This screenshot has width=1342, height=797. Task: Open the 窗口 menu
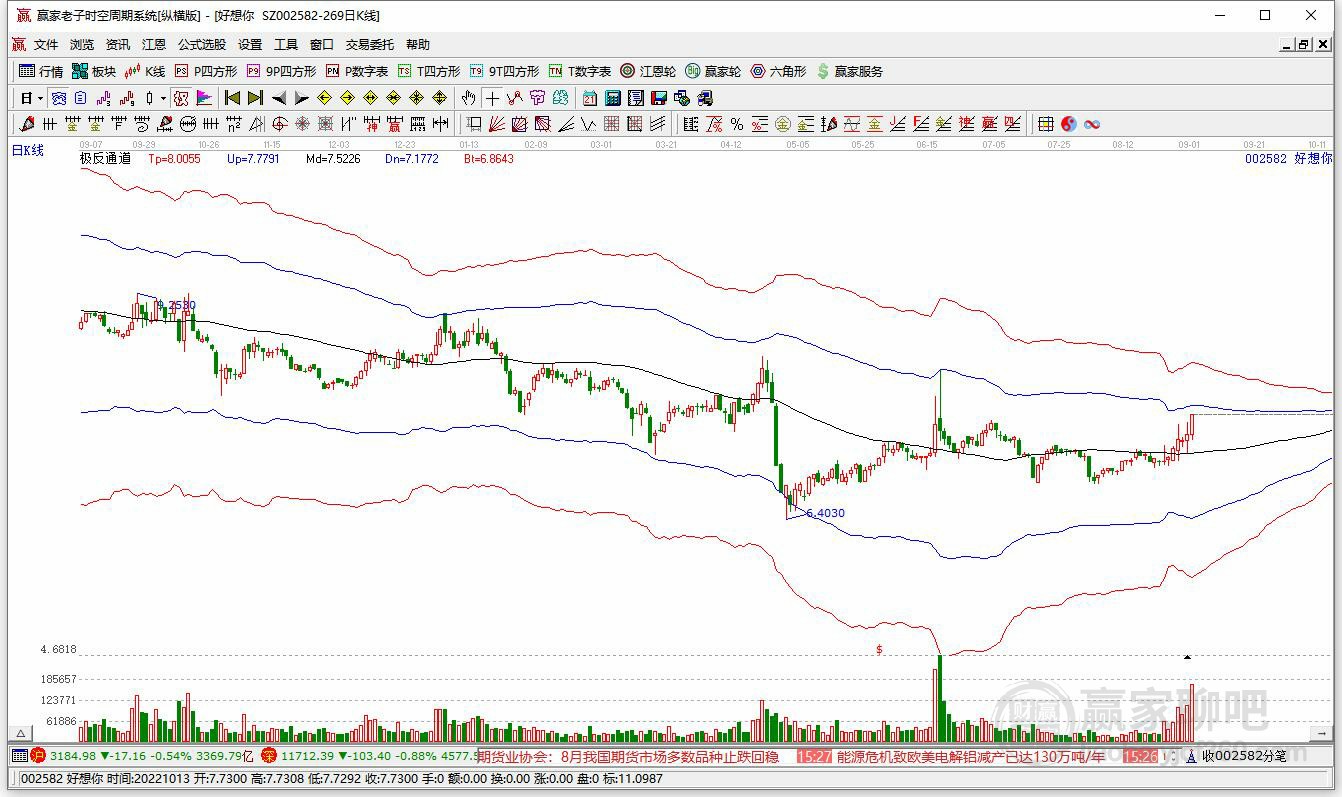click(322, 45)
